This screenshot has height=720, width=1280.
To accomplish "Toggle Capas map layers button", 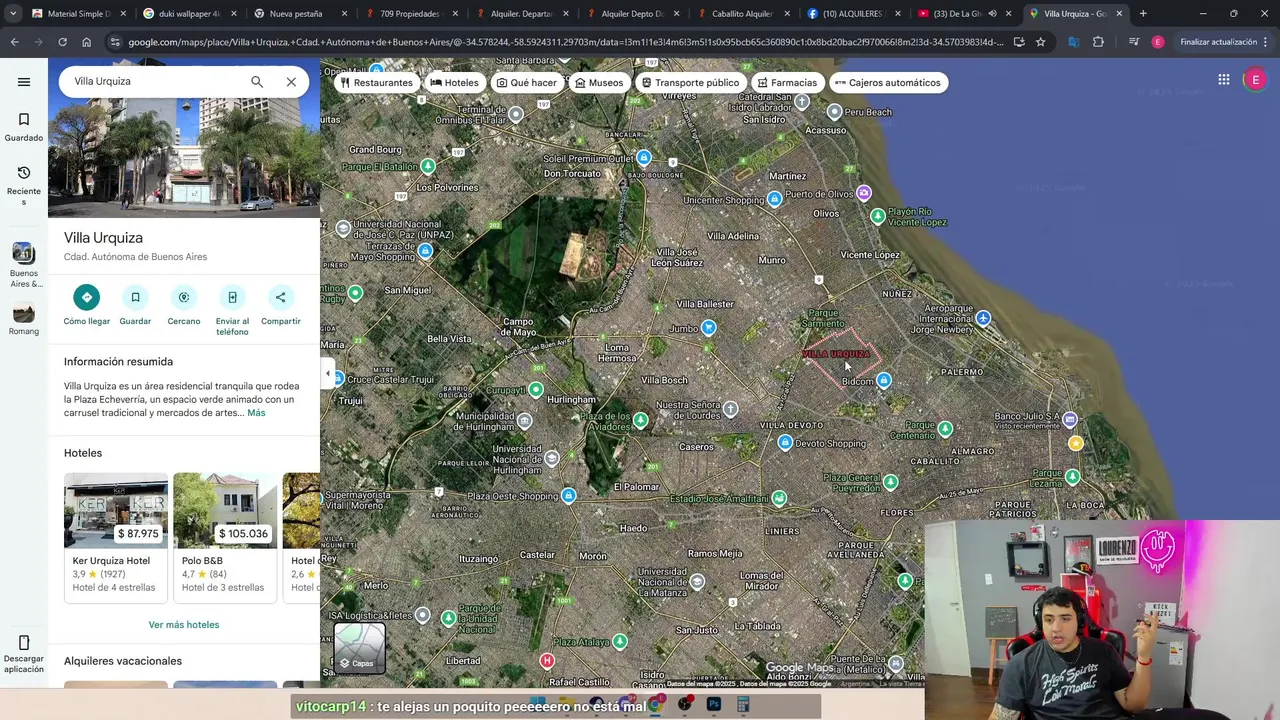I will tap(359, 647).
